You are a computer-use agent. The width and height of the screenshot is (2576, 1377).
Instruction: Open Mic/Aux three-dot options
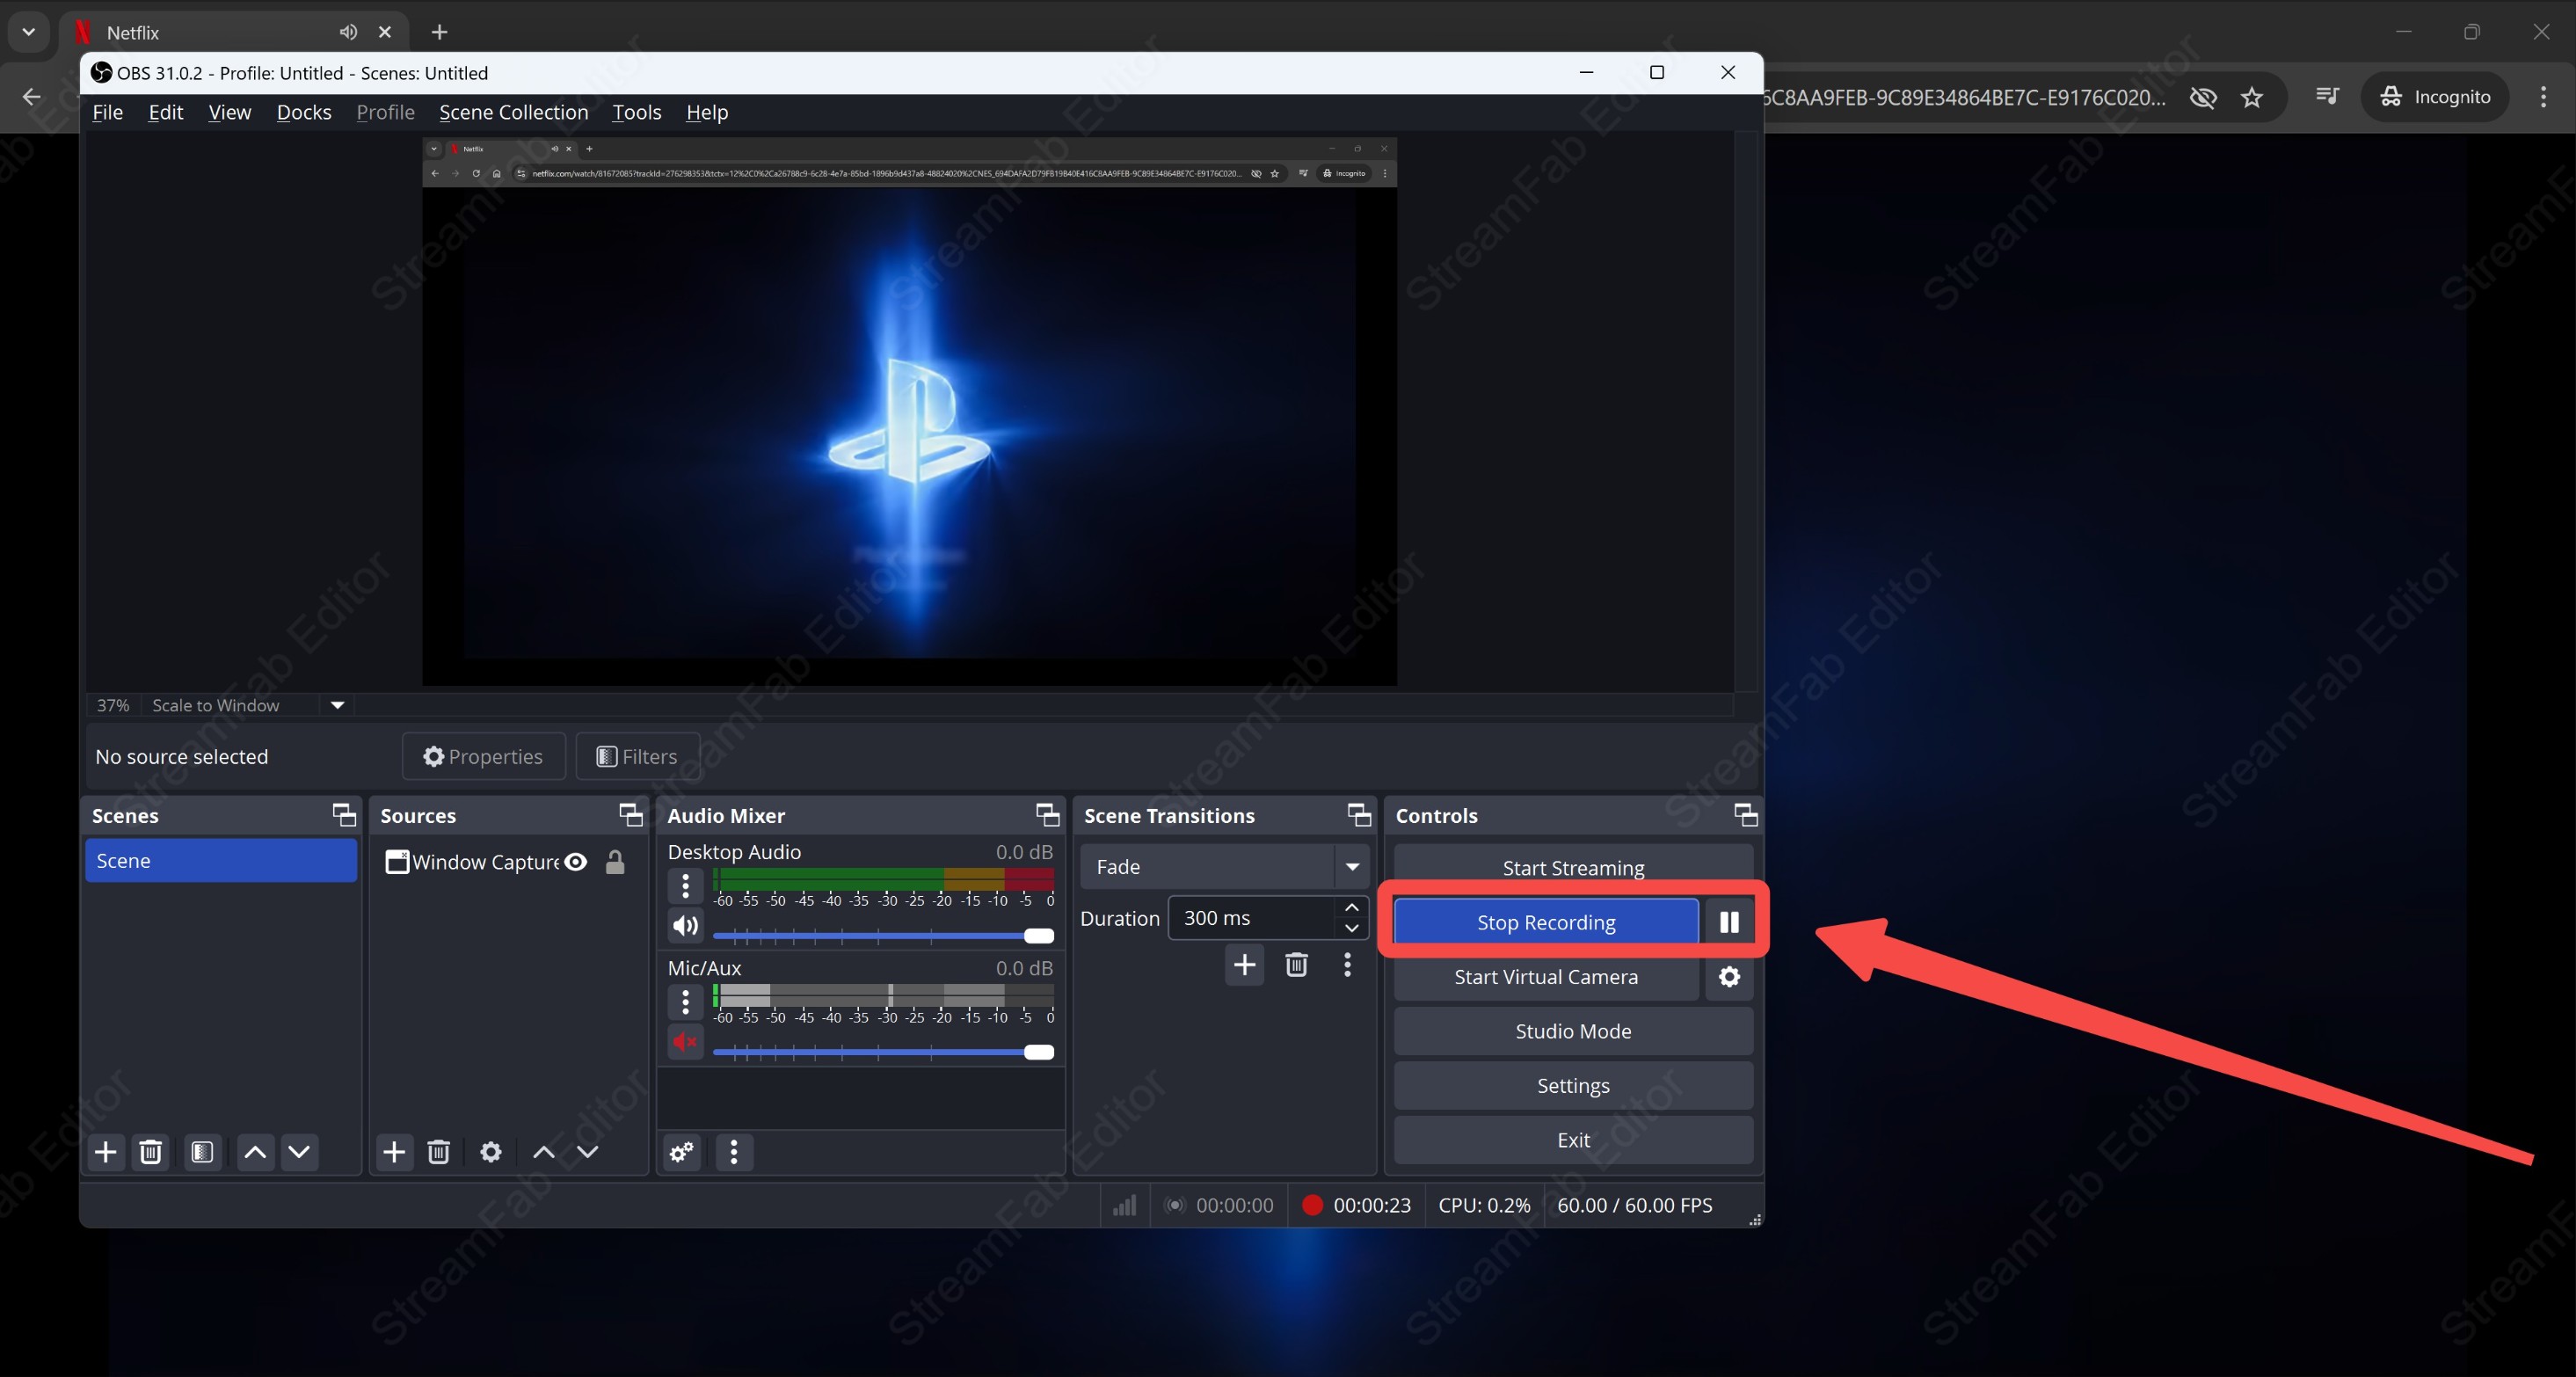coord(685,1001)
